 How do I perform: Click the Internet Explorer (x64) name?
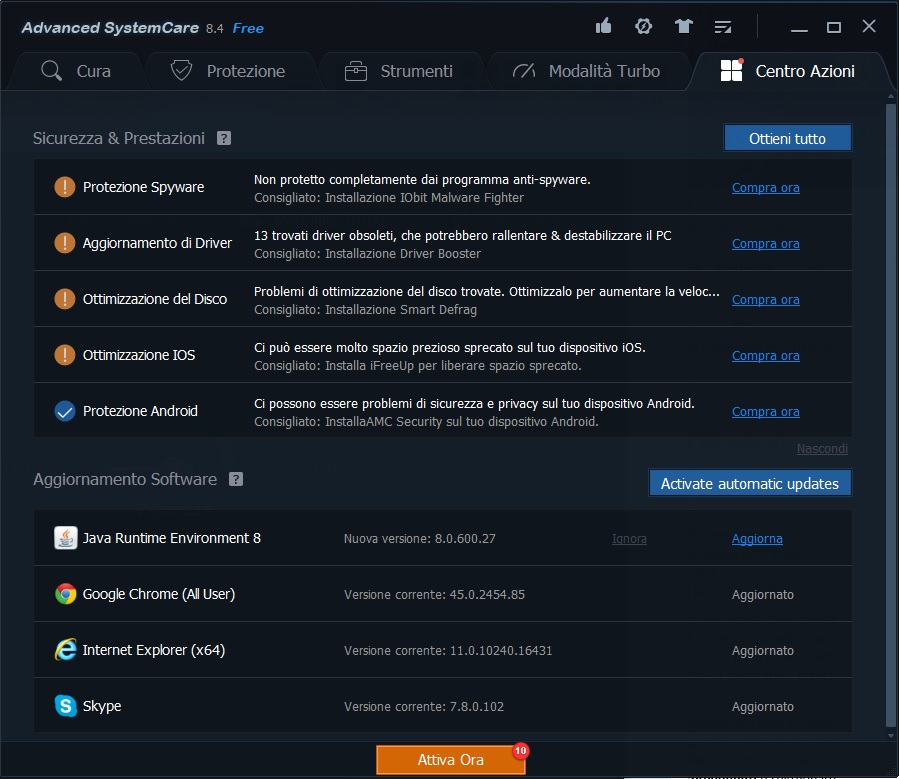coord(154,650)
